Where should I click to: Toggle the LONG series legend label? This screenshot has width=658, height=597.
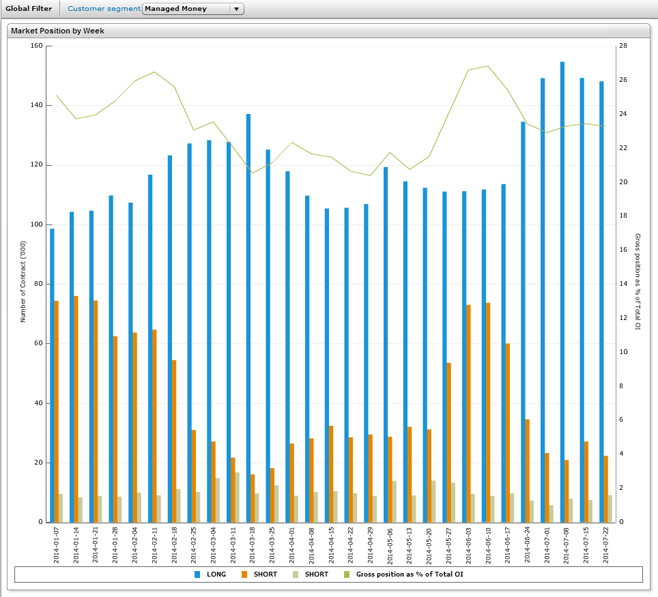[217, 575]
